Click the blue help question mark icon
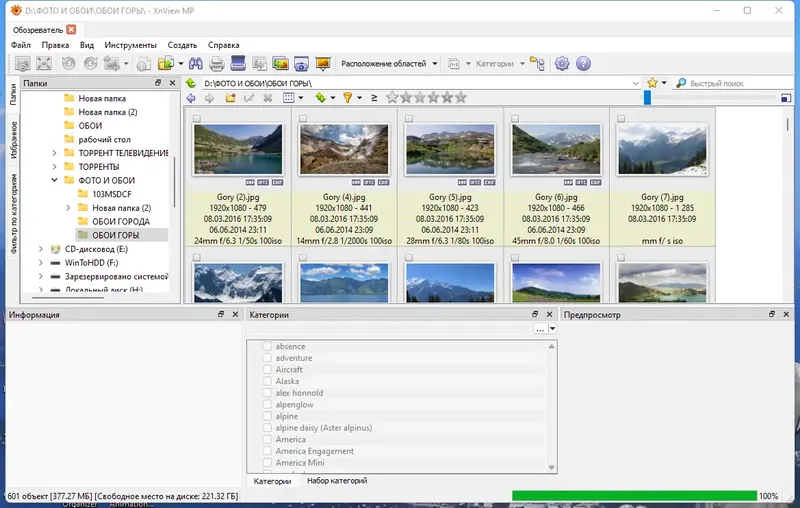 583,64
